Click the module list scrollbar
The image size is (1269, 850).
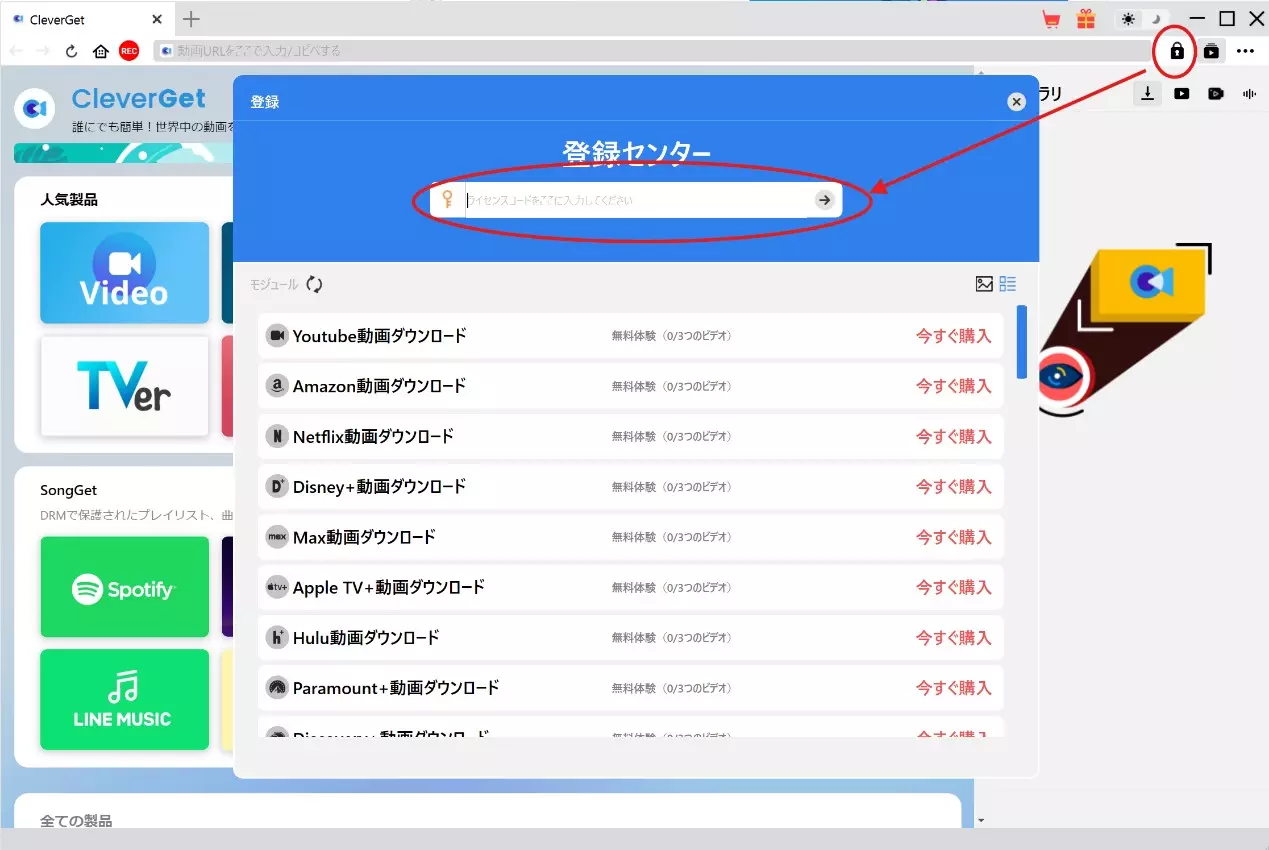[x=1021, y=342]
